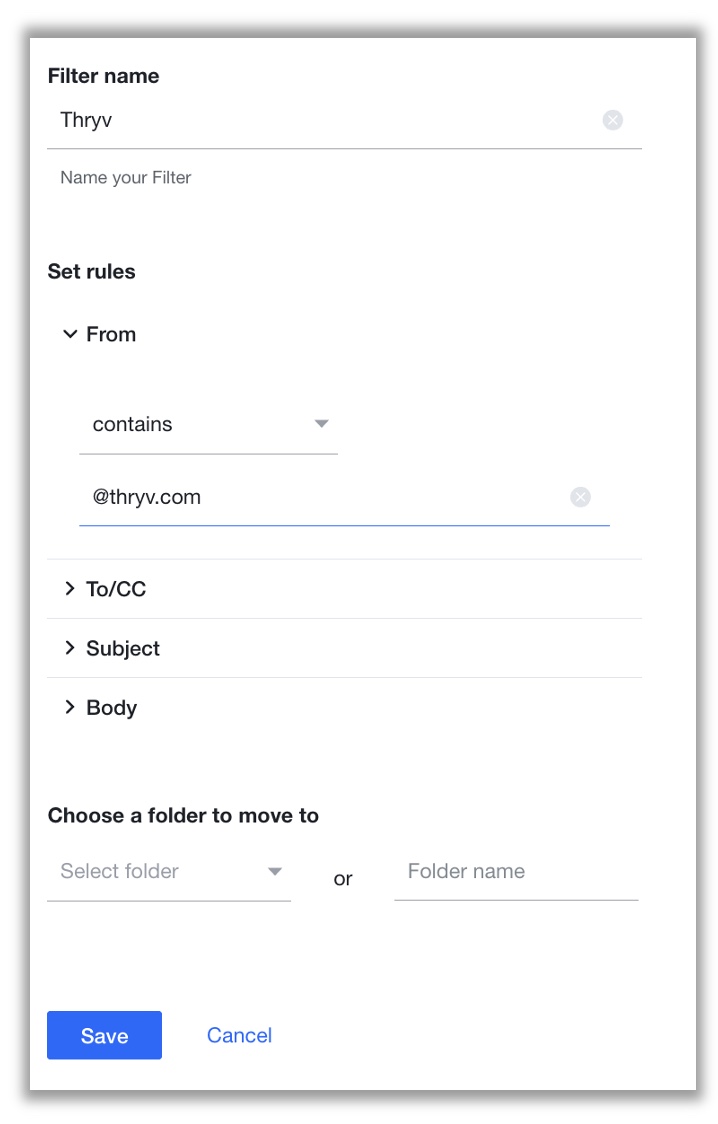Clear the Filter name field using X icon
Viewport: 718px width, 1124px height.
coord(613,120)
